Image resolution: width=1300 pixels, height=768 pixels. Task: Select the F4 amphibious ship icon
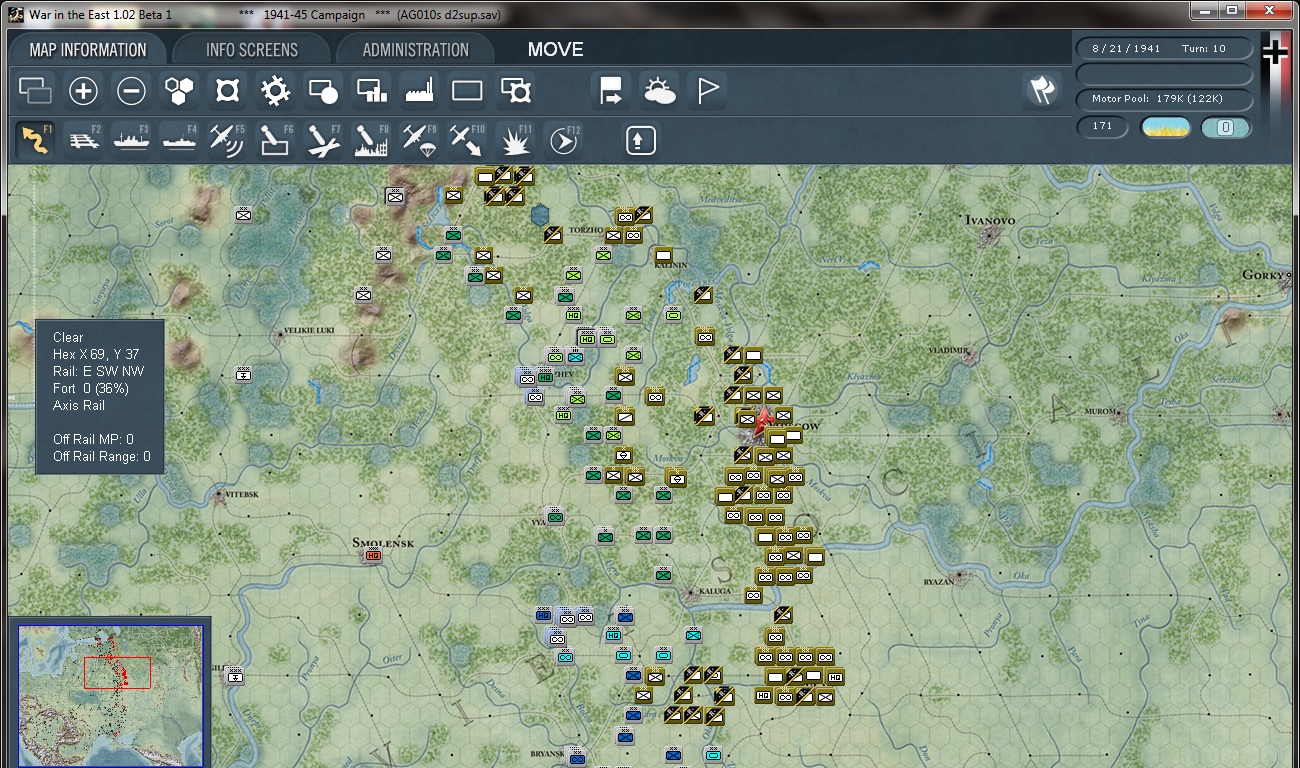tap(179, 140)
